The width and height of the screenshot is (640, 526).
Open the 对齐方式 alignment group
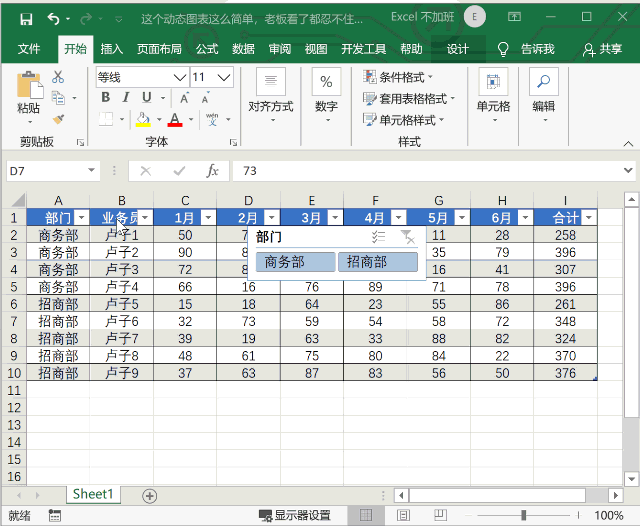pos(271,96)
